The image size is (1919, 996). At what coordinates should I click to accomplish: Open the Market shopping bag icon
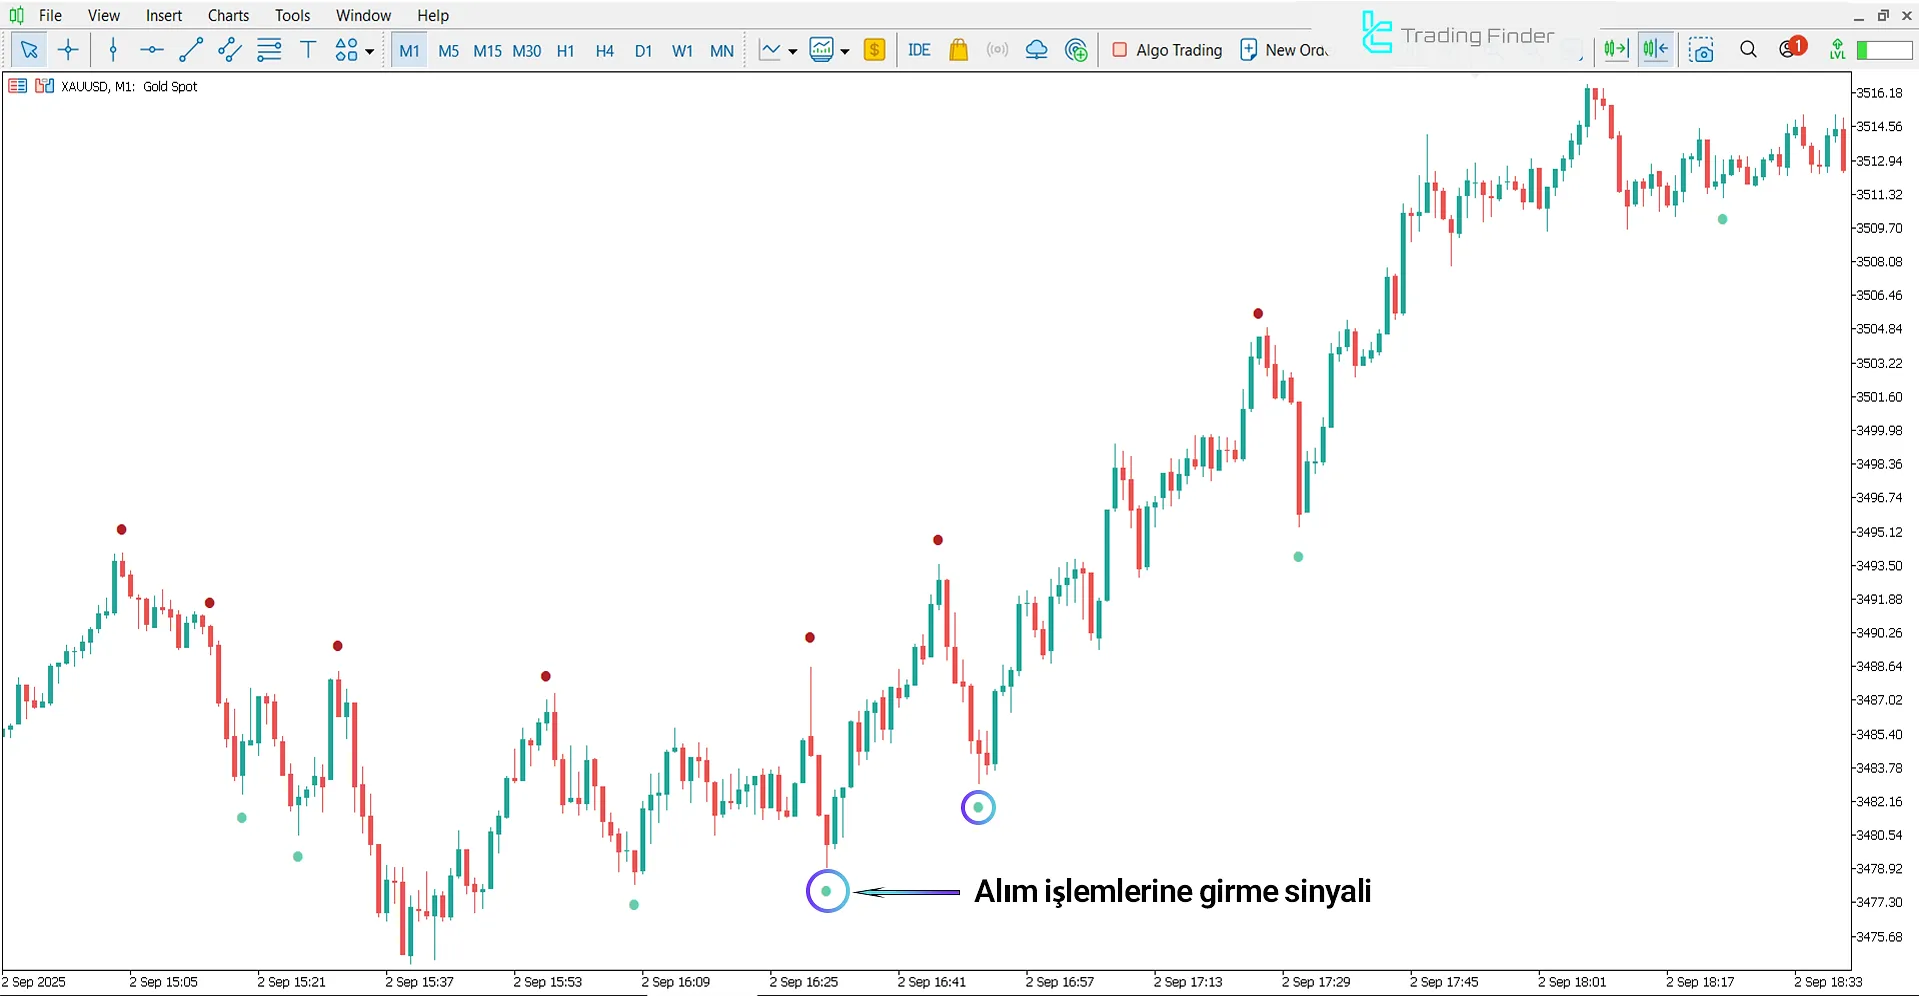tap(958, 50)
